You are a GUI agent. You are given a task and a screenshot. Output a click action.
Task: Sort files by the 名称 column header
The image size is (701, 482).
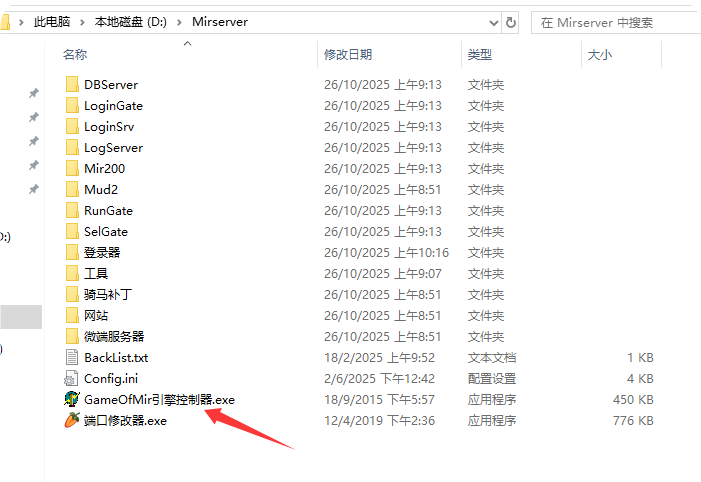[x=75, y=54]
